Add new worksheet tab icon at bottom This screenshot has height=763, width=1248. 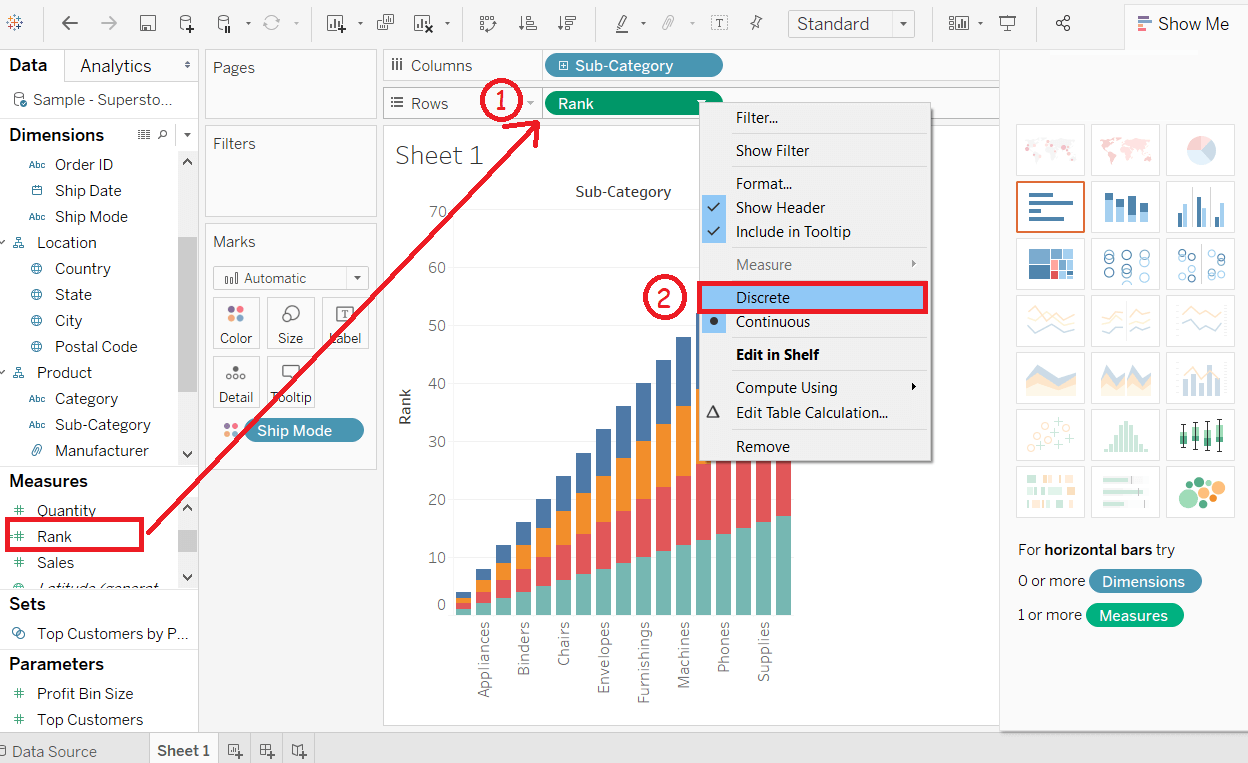pos(235,750)
